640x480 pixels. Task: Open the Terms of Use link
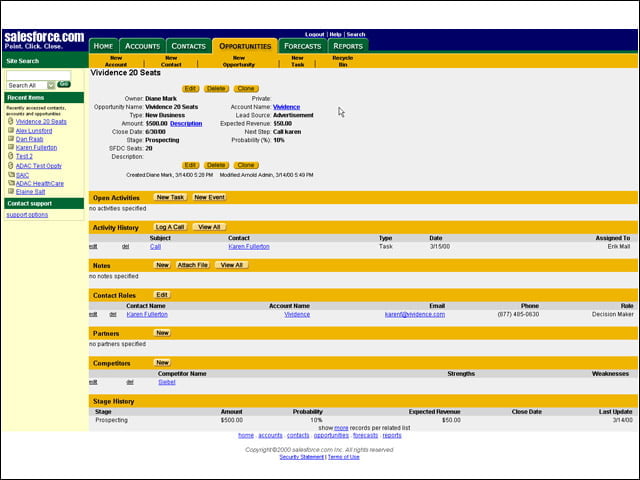click(x=344, y=457)
